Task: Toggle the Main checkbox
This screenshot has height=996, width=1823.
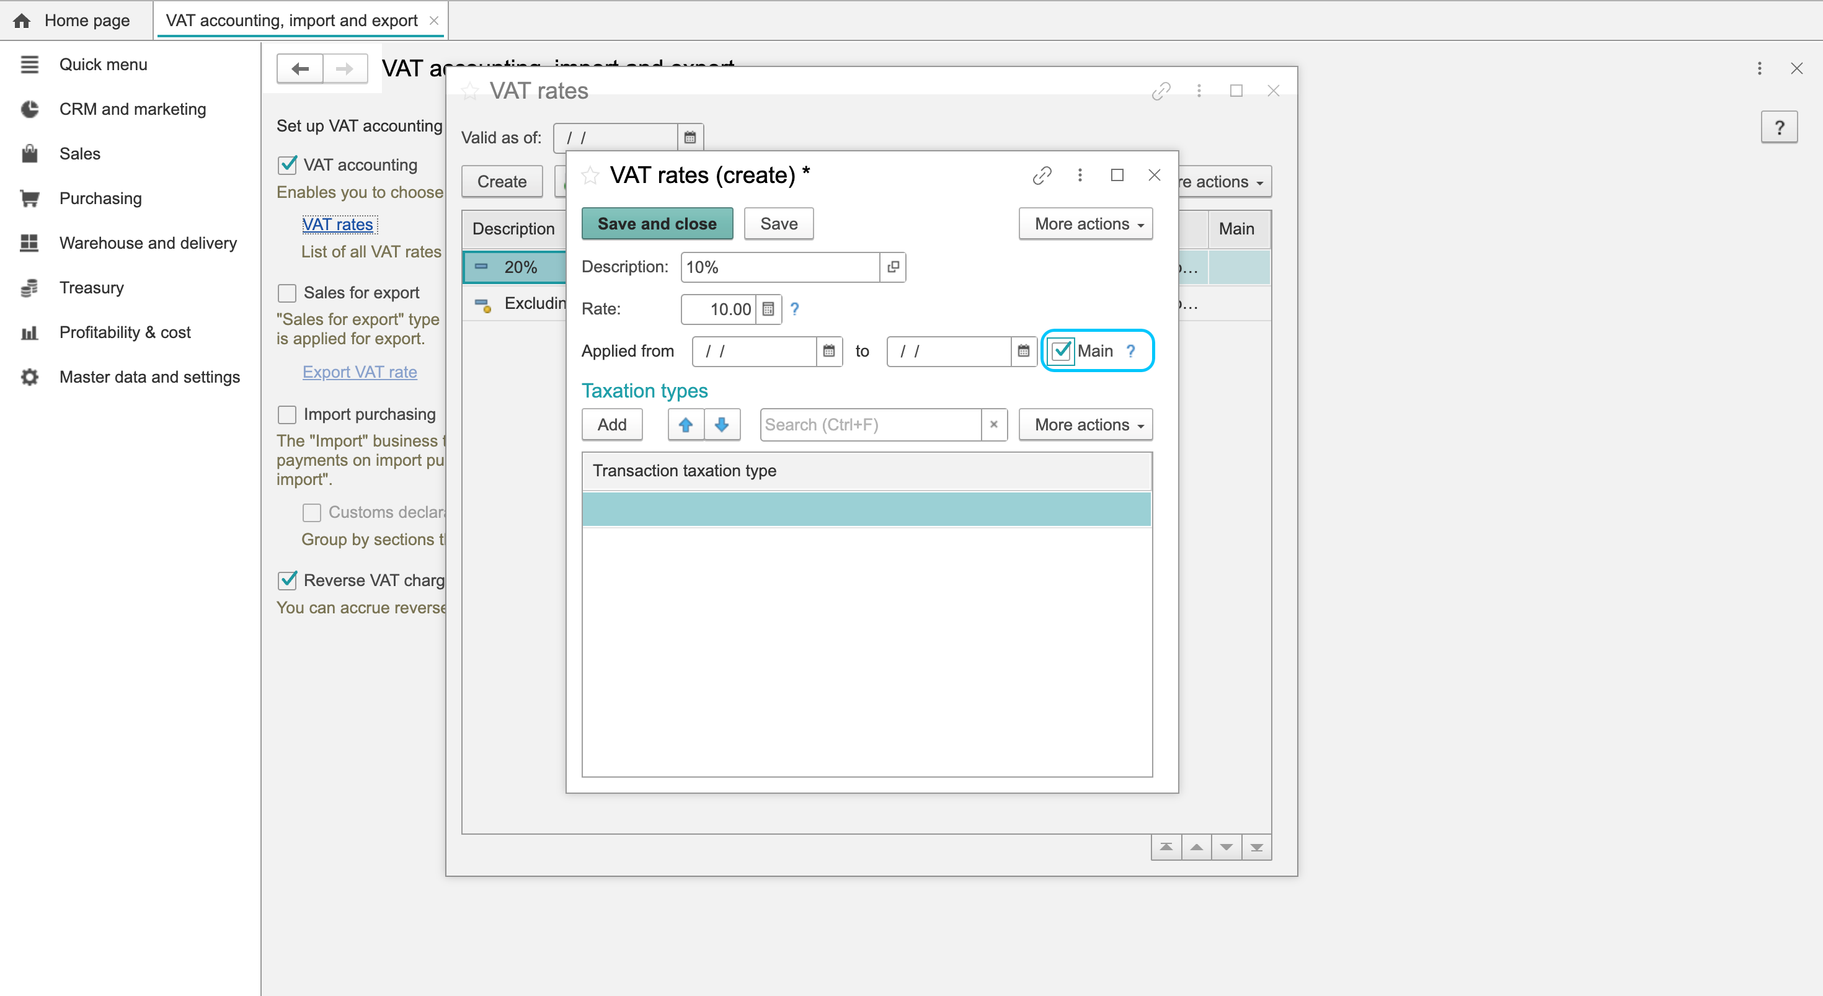Action: 1061,351
